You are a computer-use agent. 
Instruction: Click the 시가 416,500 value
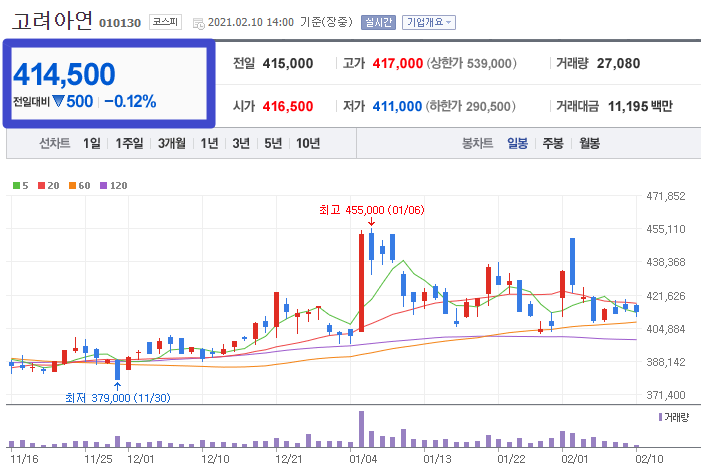[x=288, y=106]
